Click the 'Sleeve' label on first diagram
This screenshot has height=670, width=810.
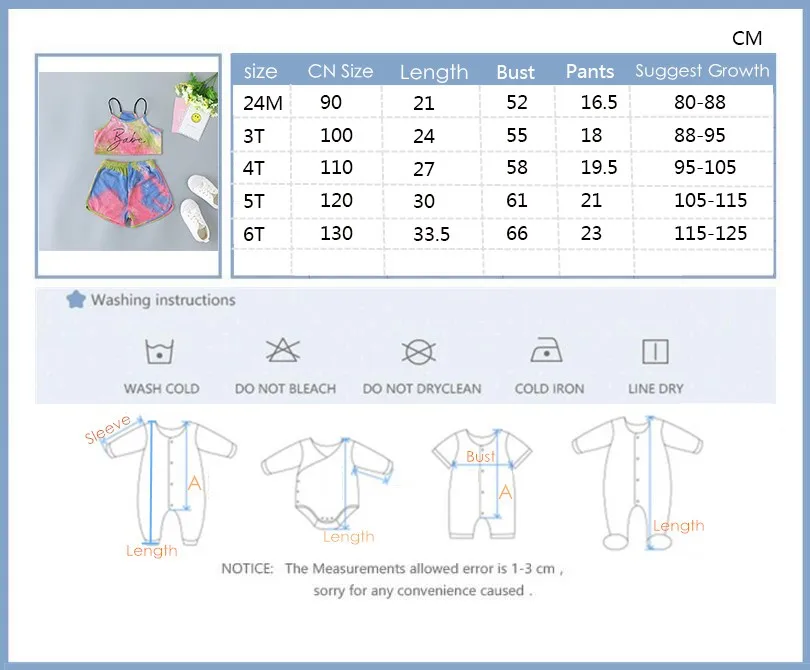[x=107, y=429]
